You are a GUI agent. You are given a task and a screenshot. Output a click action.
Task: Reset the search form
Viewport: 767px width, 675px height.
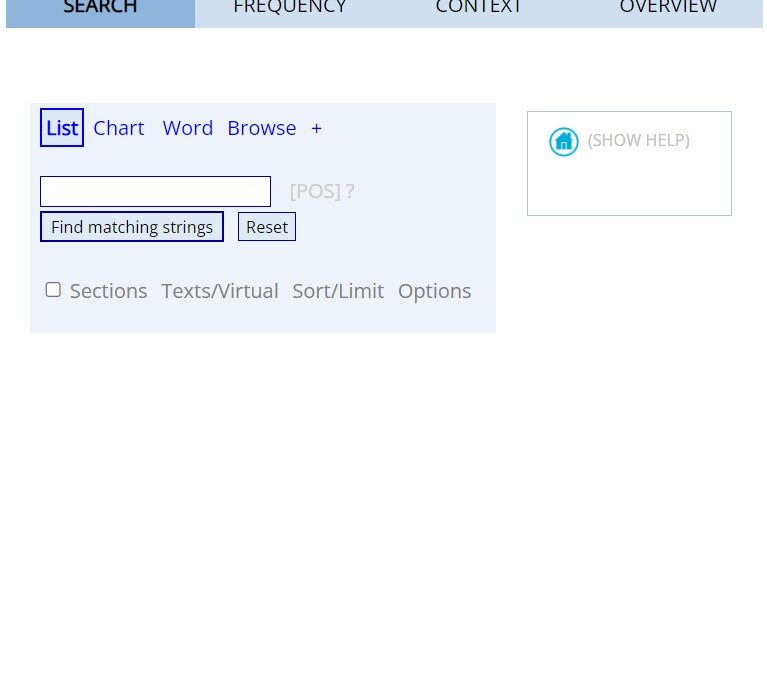(267, 226)
